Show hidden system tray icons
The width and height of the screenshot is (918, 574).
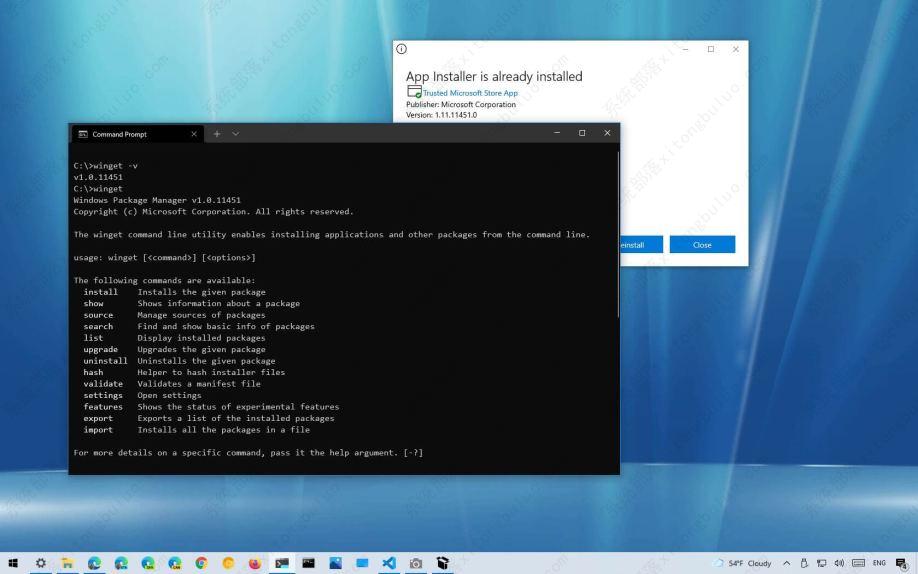point(786,563)
